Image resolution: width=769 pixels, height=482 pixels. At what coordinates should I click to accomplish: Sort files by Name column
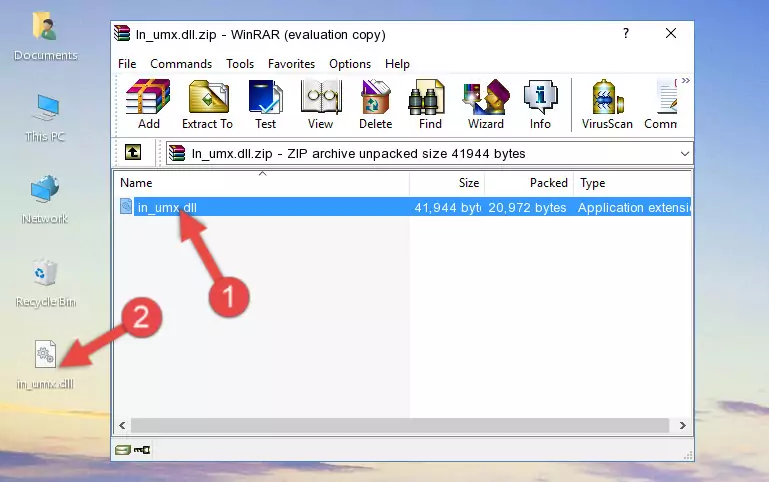(x=262, y=183)
